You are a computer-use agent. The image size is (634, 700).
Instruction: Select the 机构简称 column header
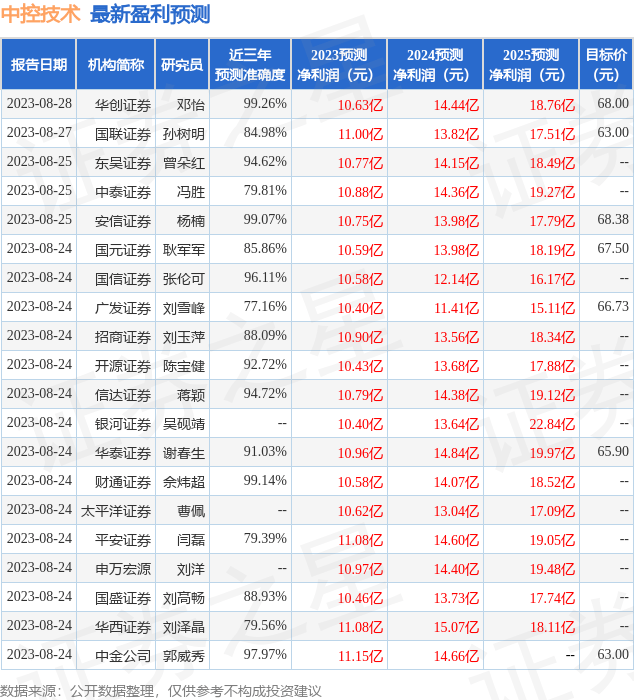115,65
